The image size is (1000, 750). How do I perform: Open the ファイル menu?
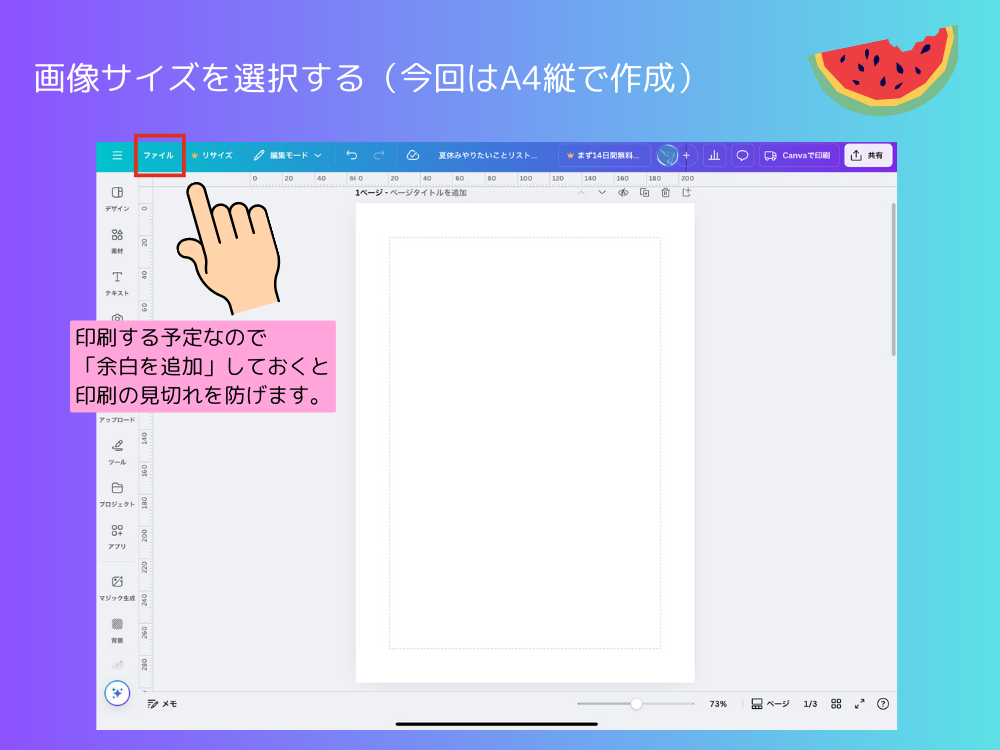click(x=158, y=155)
